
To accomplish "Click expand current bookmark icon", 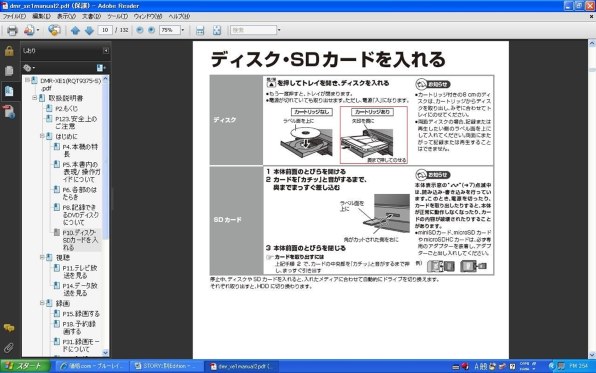I will click(101, 68).
